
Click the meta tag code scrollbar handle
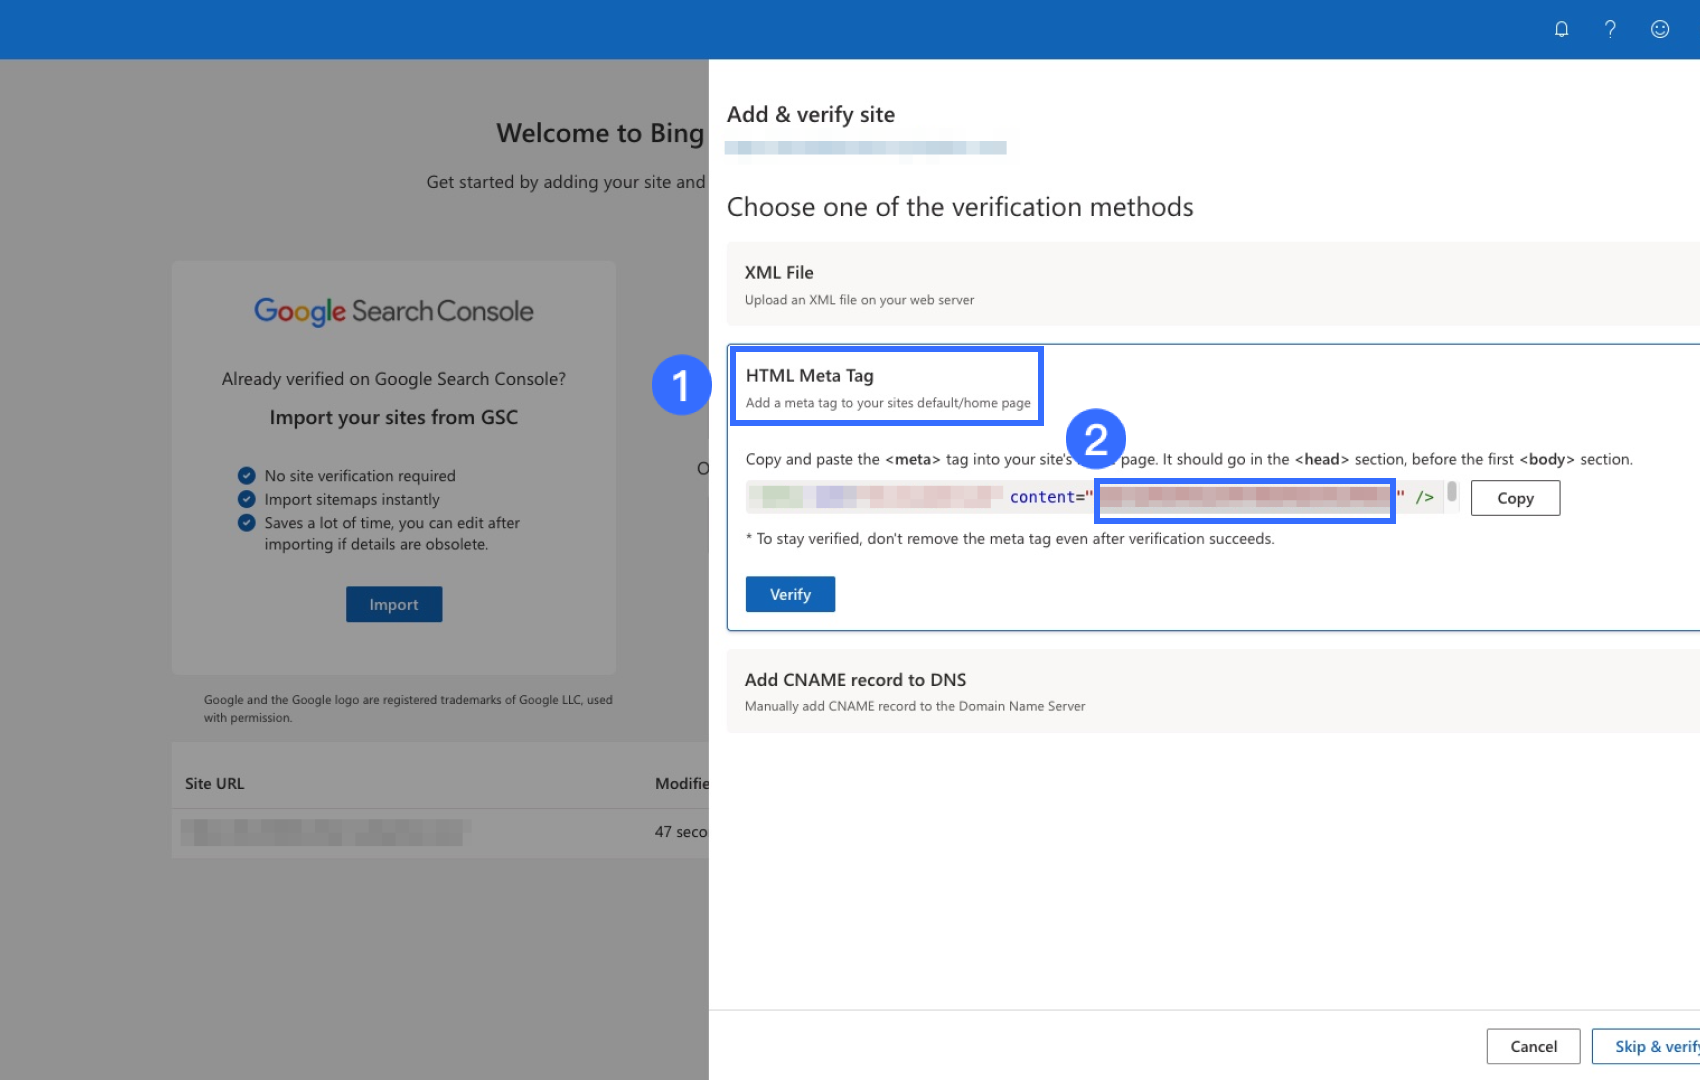click(x=1452, y=492)
